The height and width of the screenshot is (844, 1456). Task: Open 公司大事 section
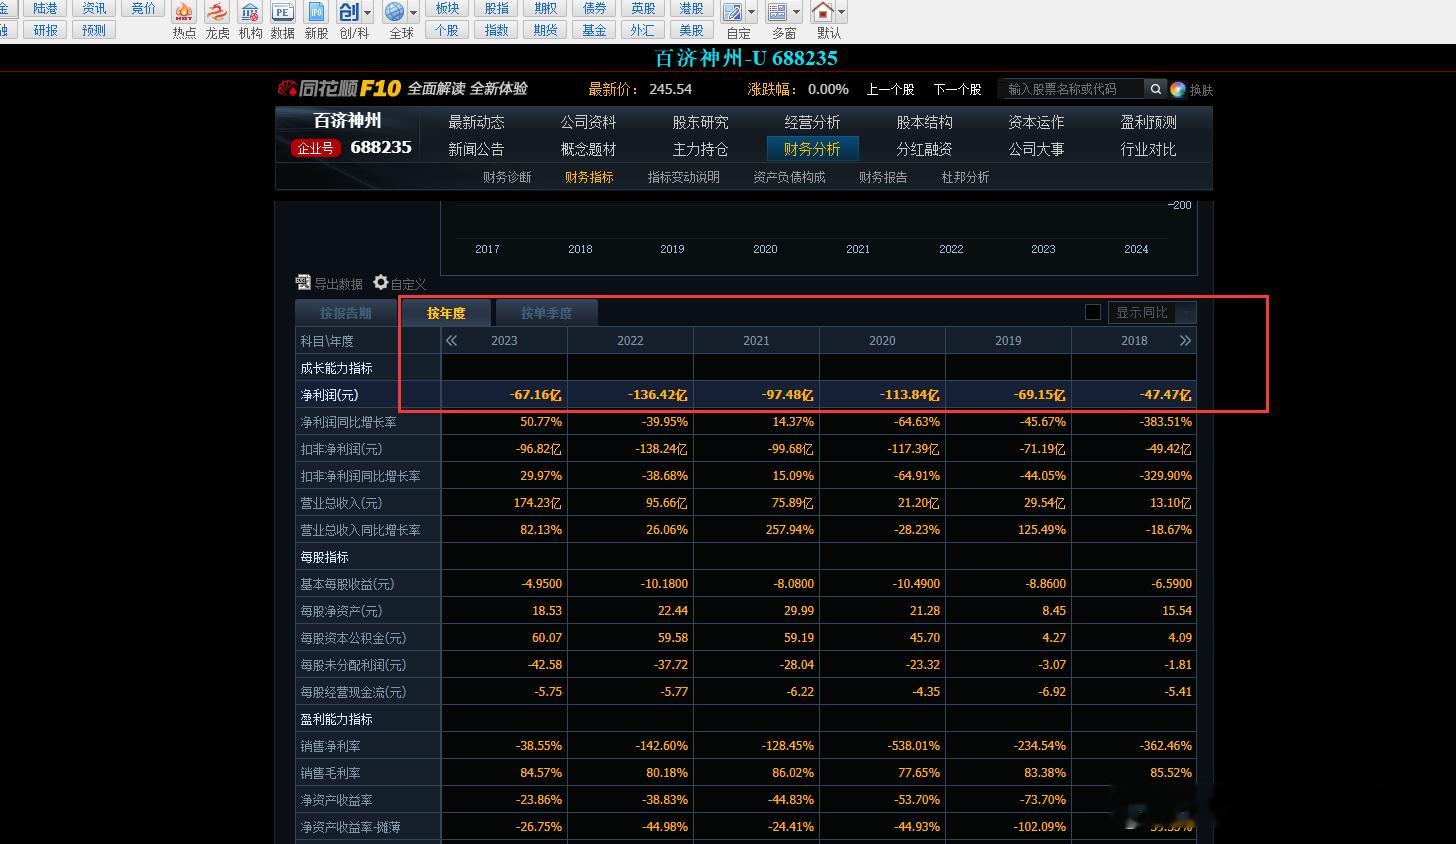point(1036,149)
